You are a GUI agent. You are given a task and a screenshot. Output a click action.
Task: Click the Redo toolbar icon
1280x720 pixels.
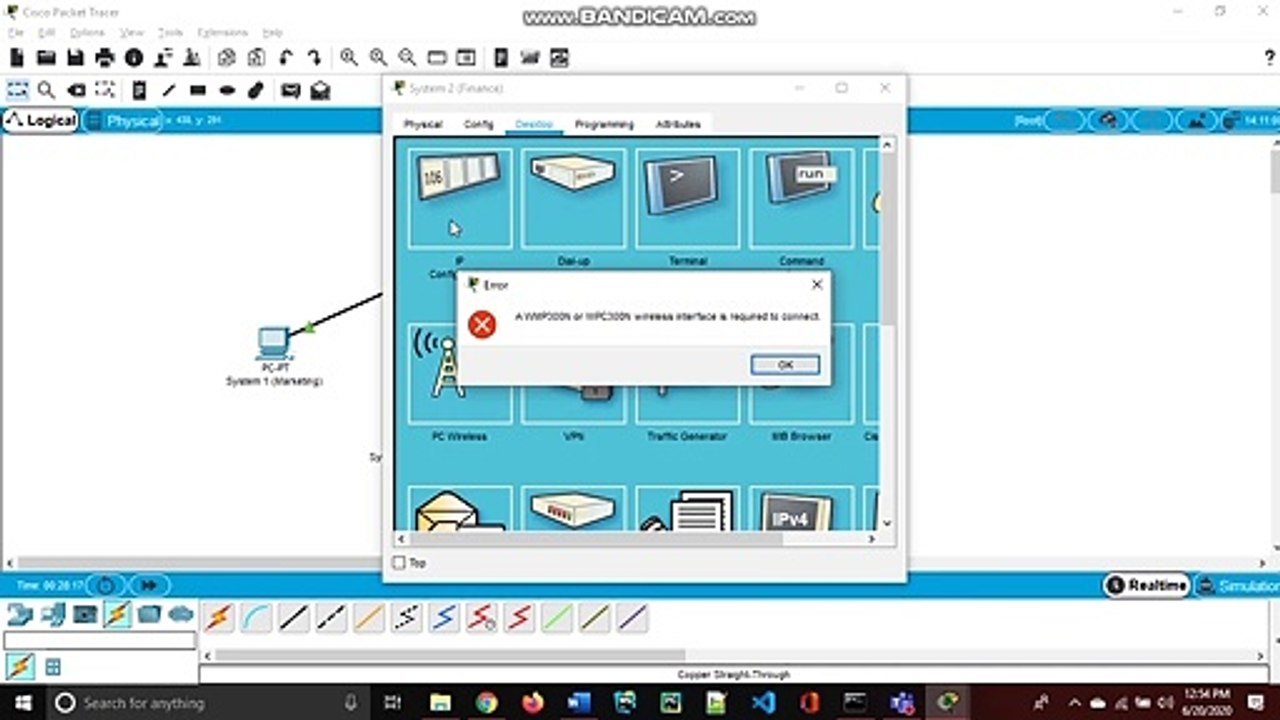pos(314,58)
